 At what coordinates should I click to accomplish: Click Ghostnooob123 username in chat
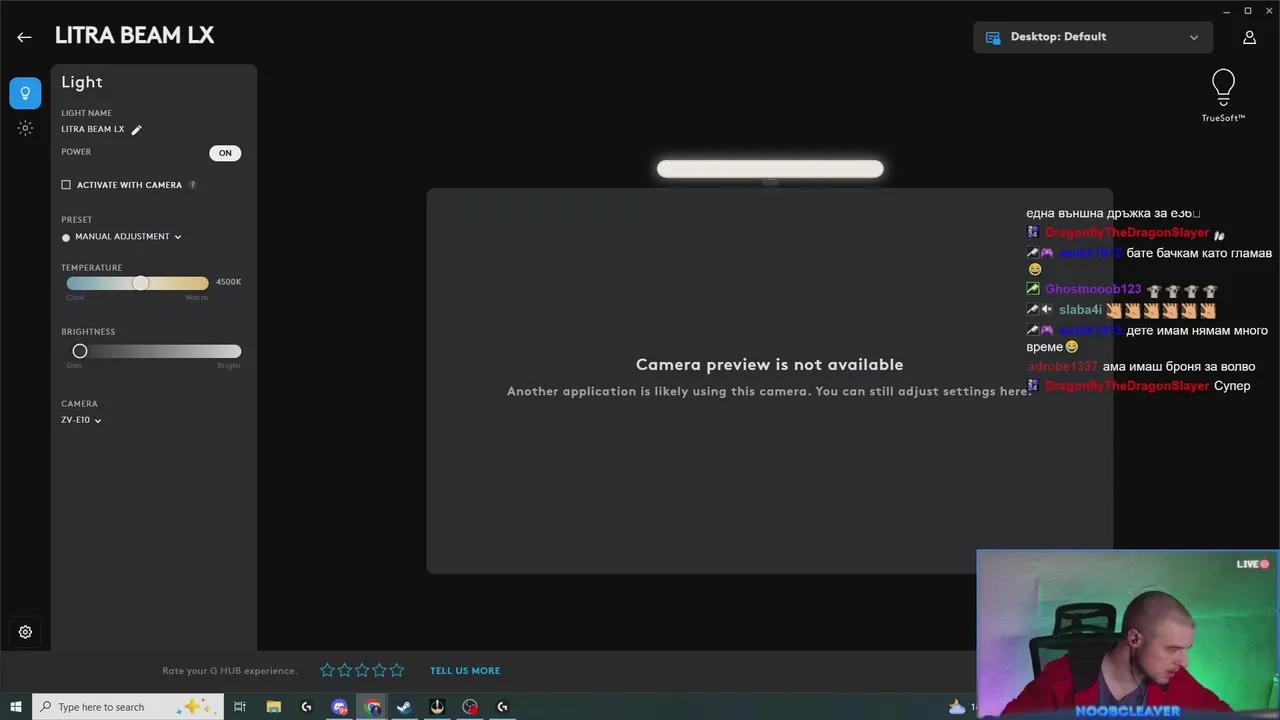click(1093, 290)
